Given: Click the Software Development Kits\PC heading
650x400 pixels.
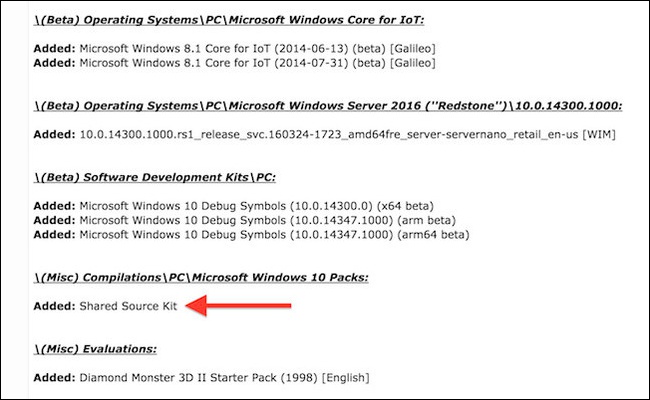Looking at the screenshot, I should (x=155, y=177).
